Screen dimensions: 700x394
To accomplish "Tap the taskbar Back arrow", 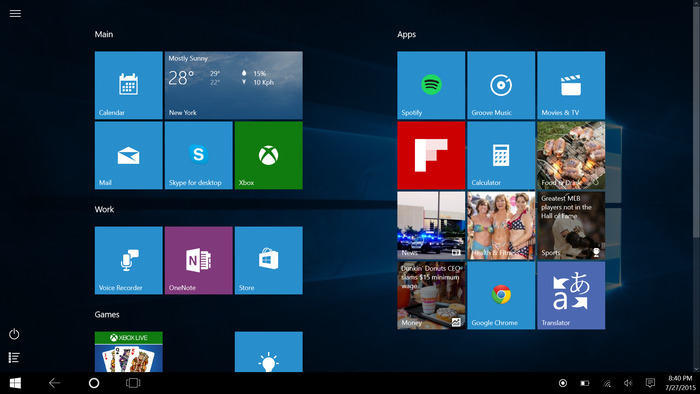I will tap(54, 383).
